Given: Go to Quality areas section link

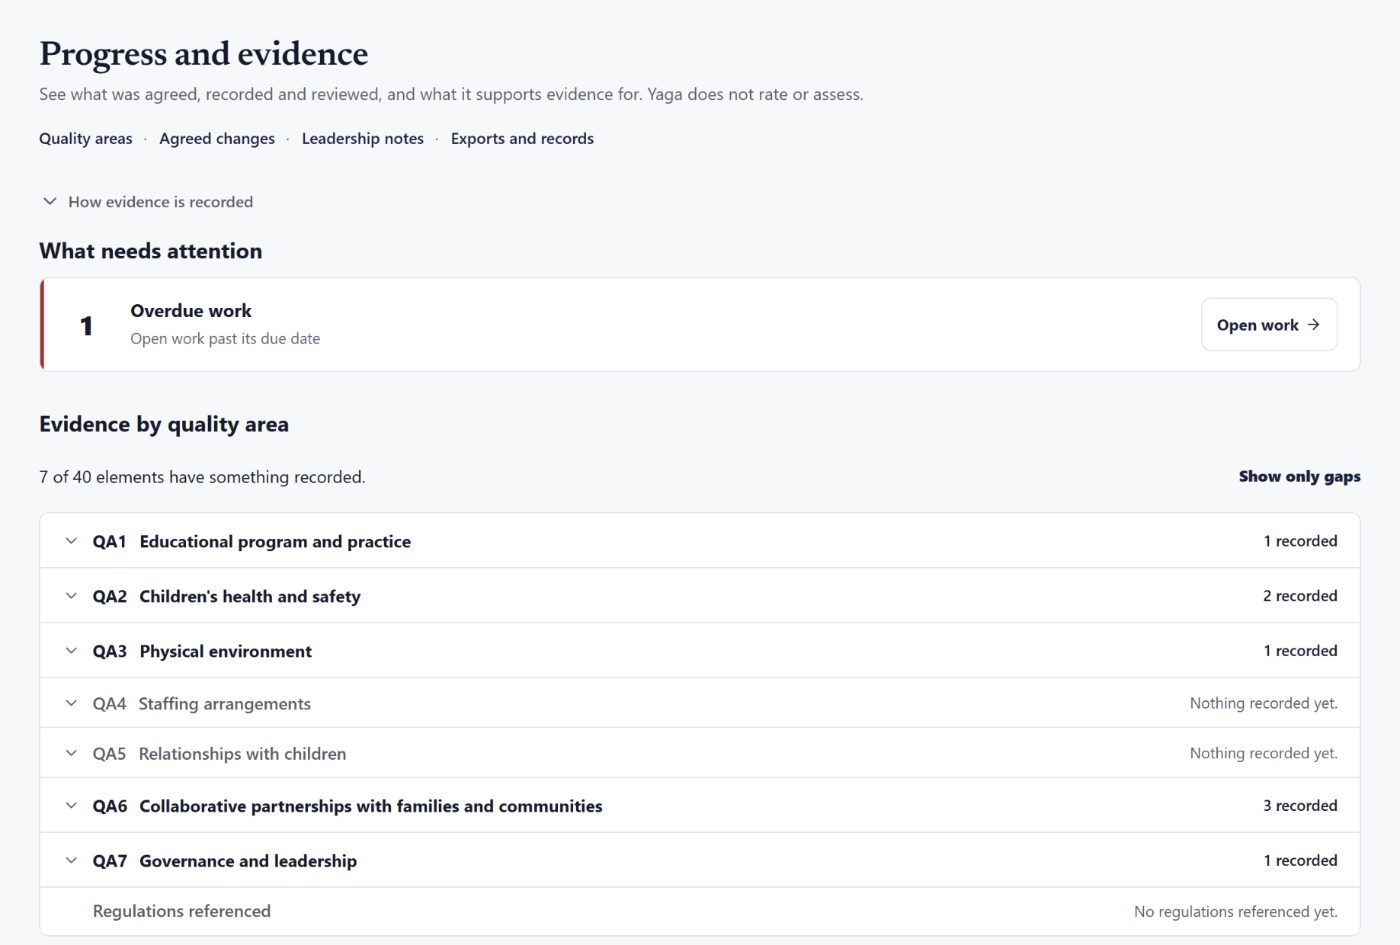Looking at the screenshot, I should pyautogui.click(x=86, y=138).
